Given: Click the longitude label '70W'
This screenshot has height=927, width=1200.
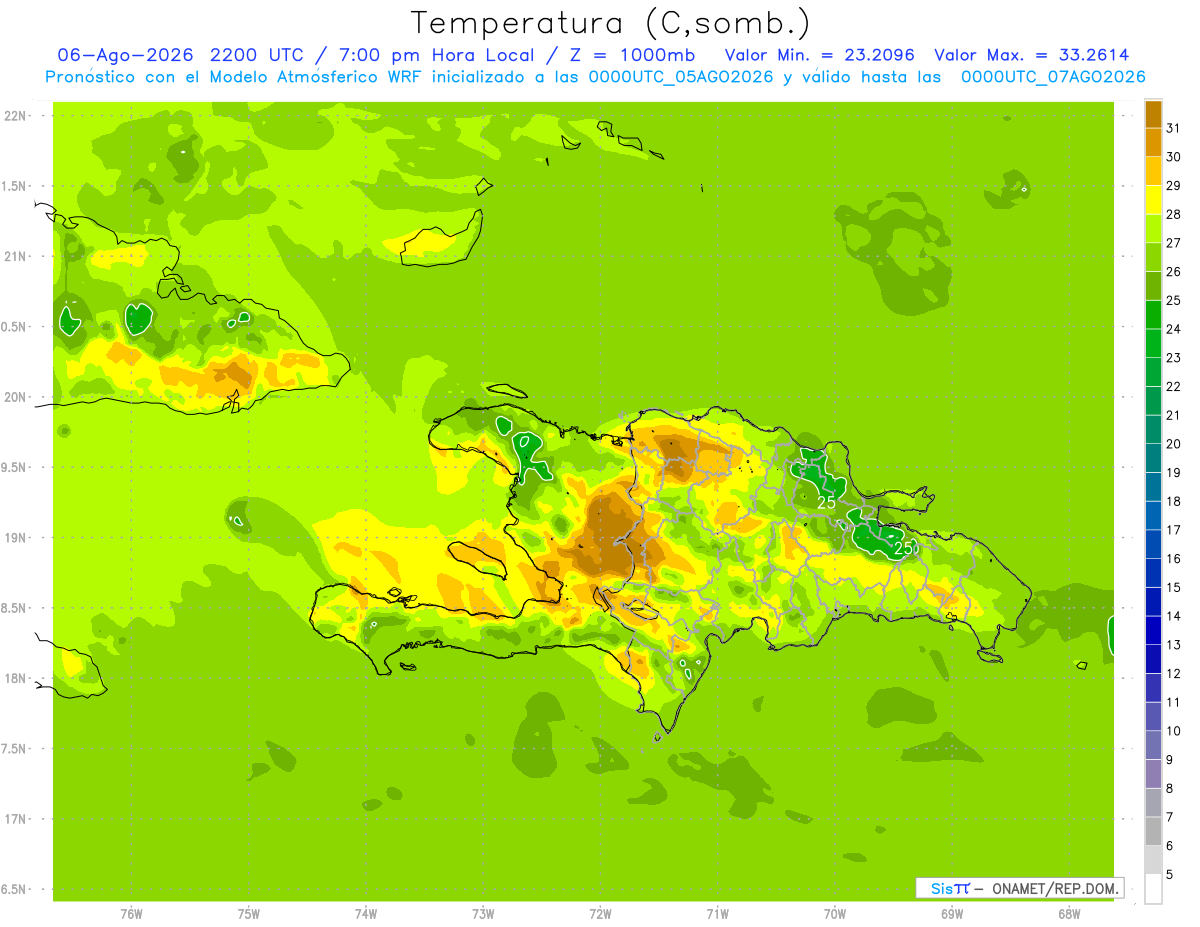Looking at the screenshot, I should [834, 914].
